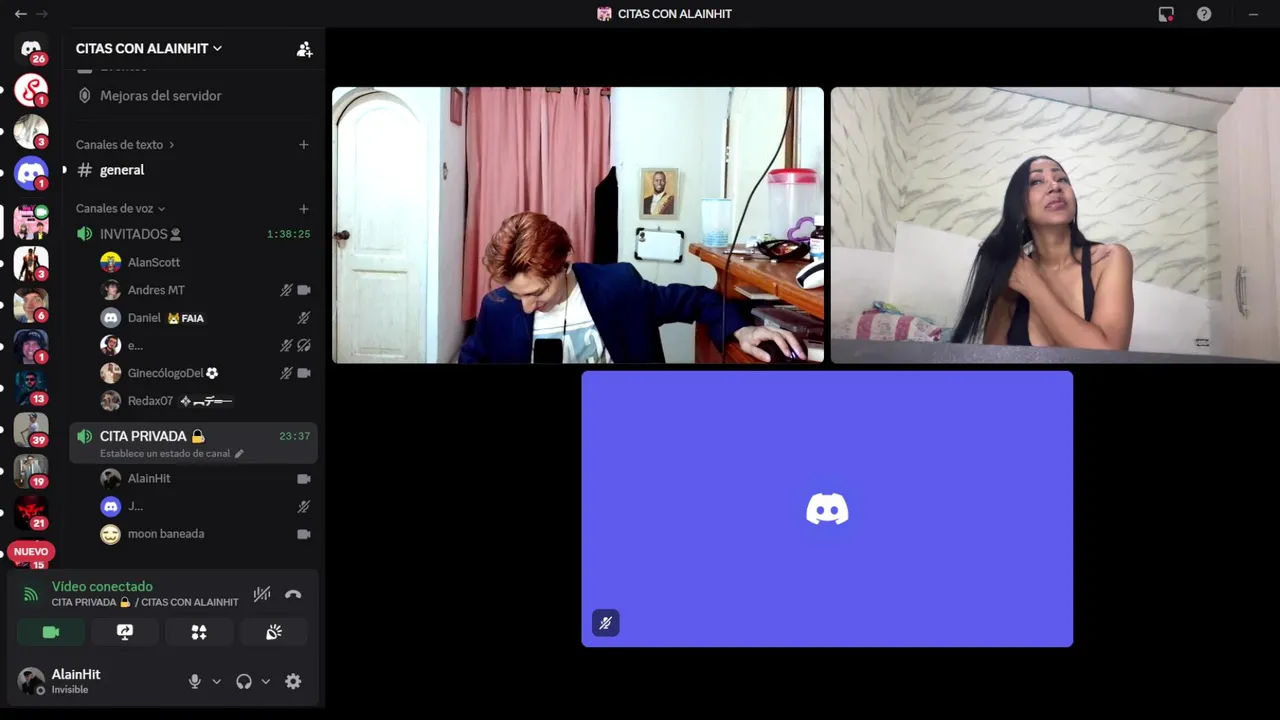Image resolution: width=1280 pixels, height=720 pixels.
Task: Select user AlainHit in CITA PRIVADA
Action: [x=149, y=479]
